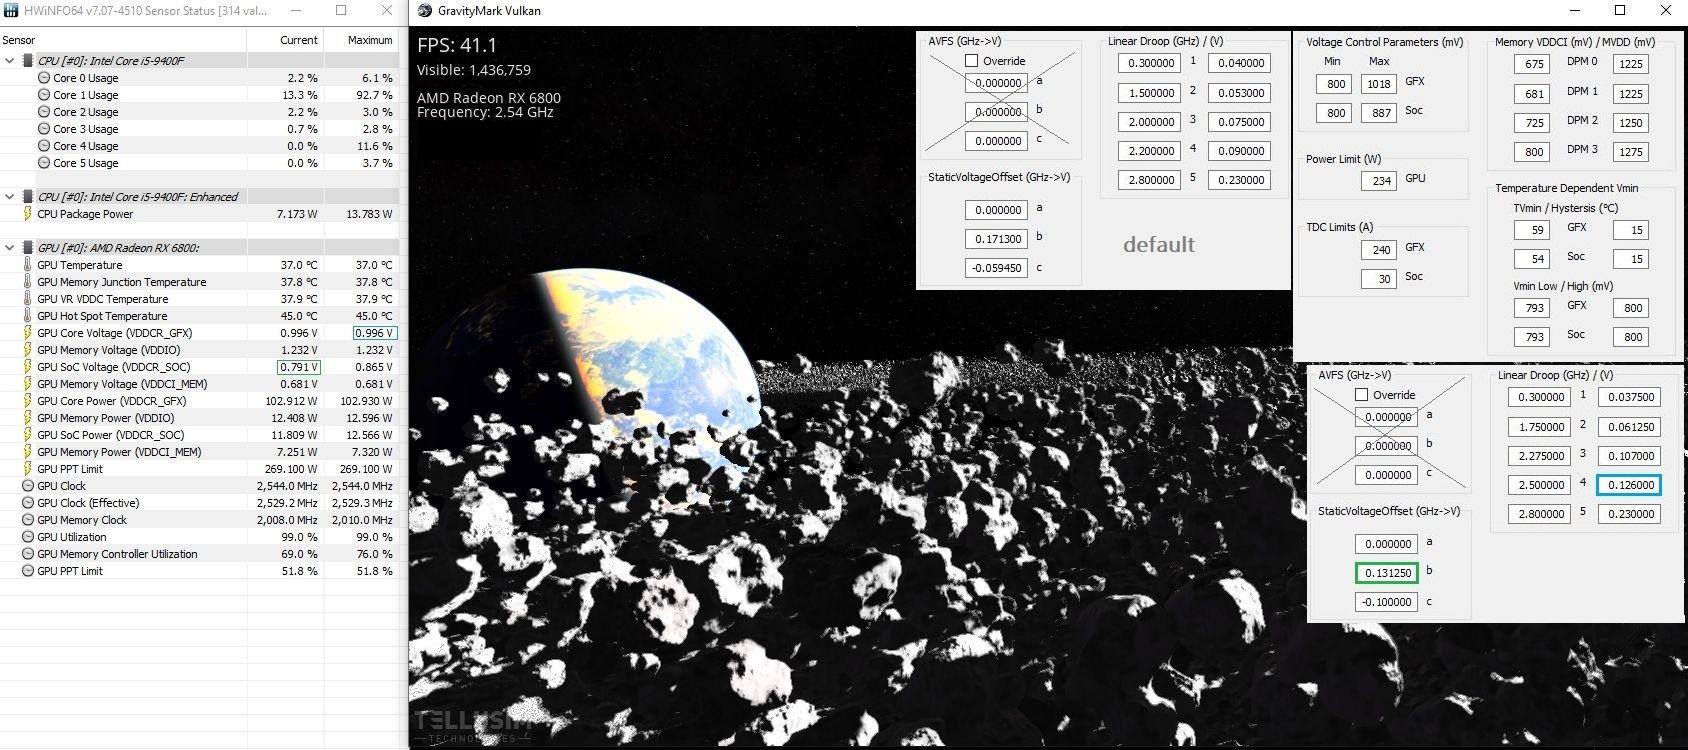Click the HWiNFO64 app icon in title bar
The image size is (1688, 750).
[11, 11]
